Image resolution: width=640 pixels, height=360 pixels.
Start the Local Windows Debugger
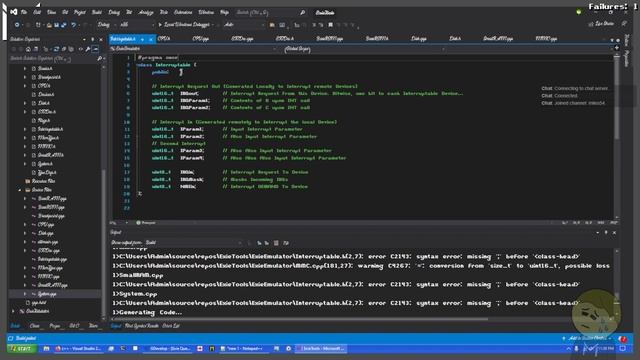click(184, 25)
